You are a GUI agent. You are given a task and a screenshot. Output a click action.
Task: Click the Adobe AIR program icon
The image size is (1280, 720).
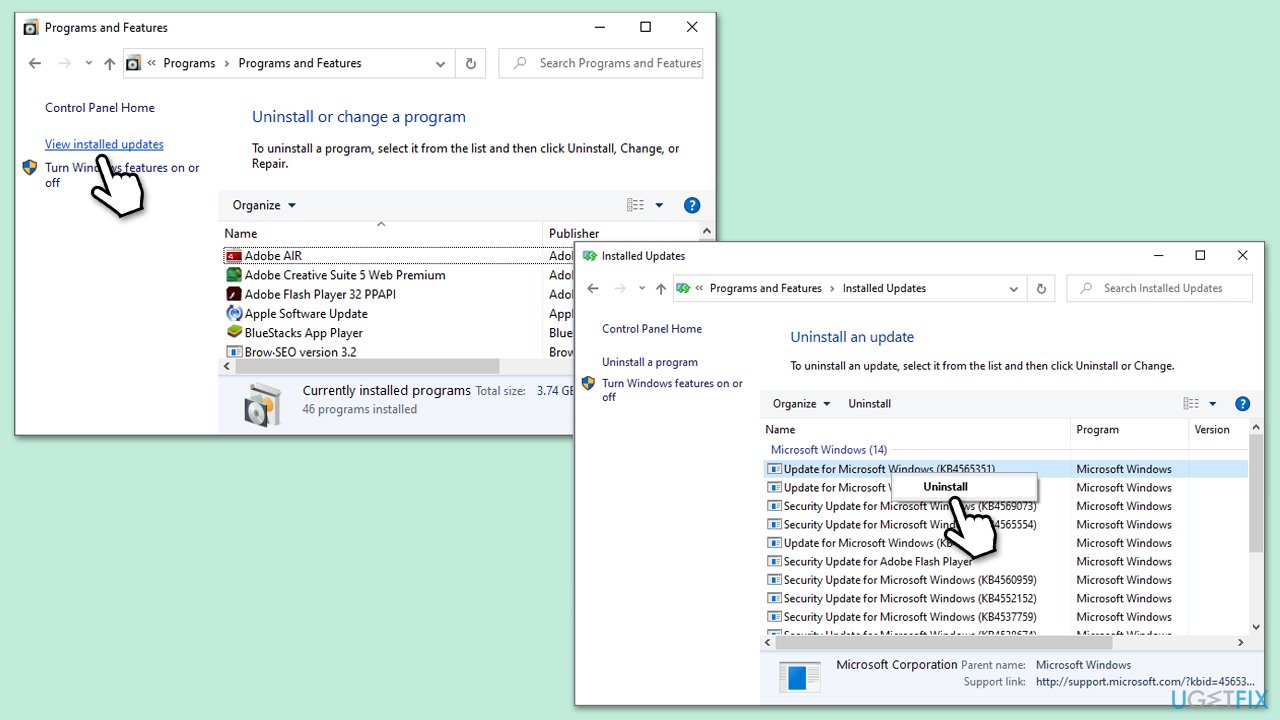231,255
